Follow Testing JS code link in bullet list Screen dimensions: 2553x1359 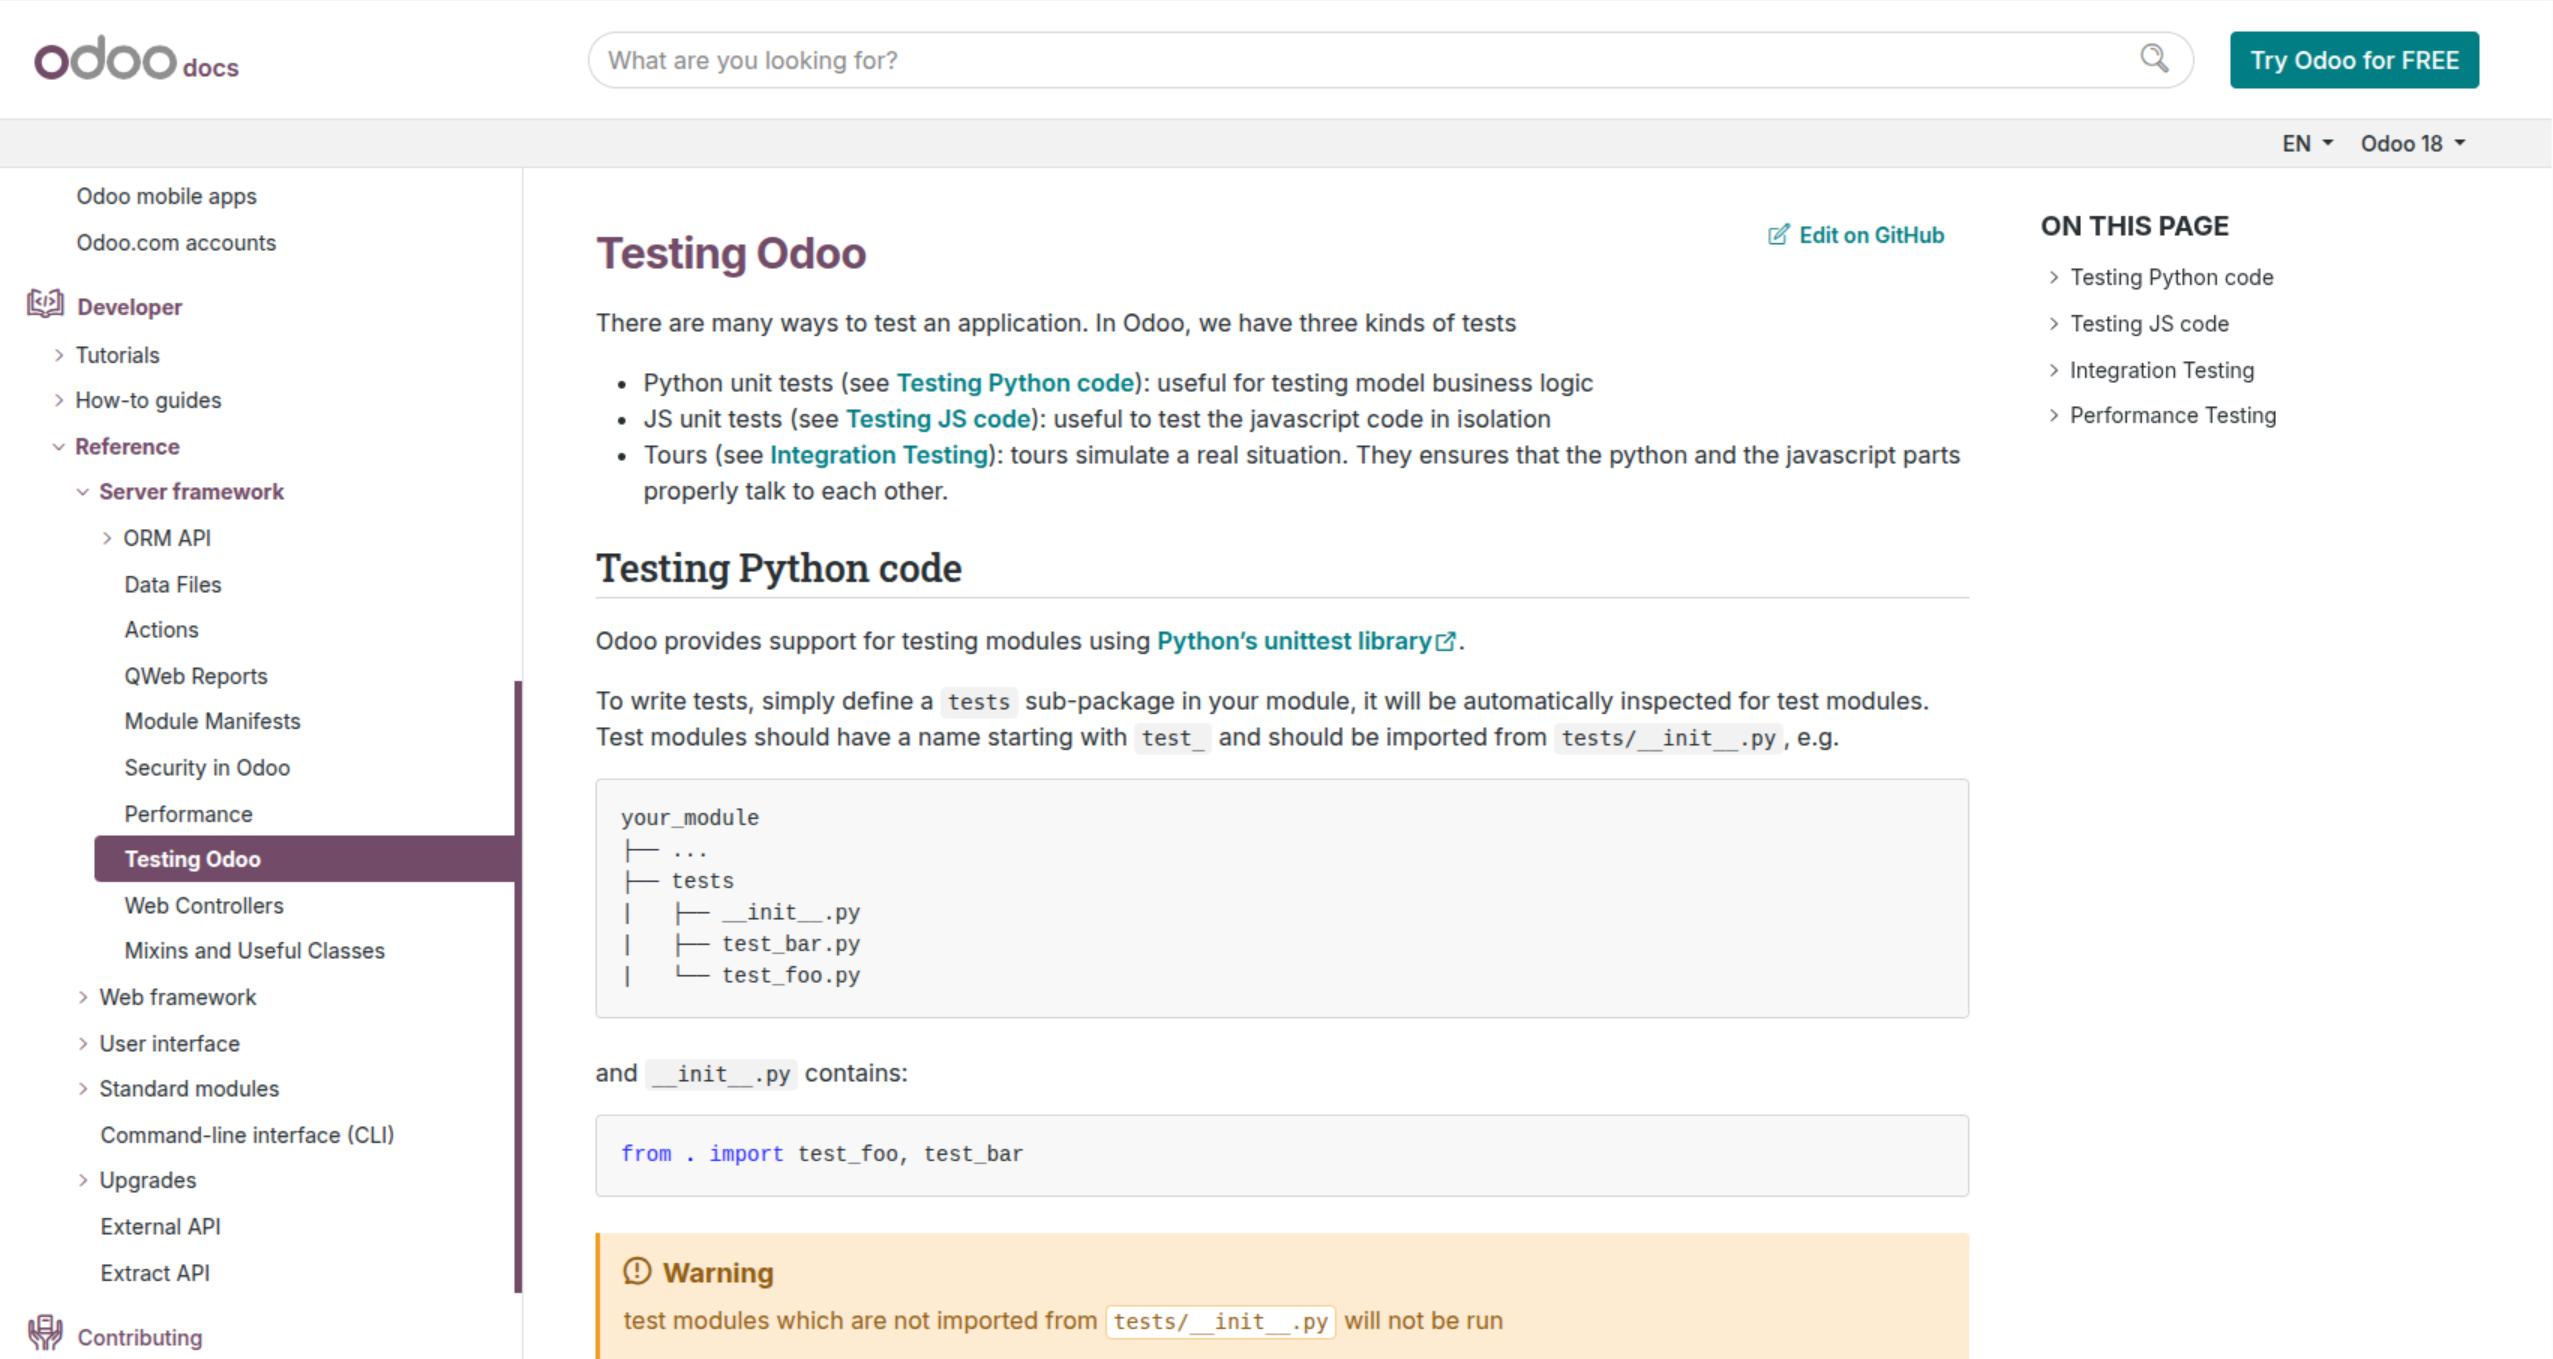(938, 419)
